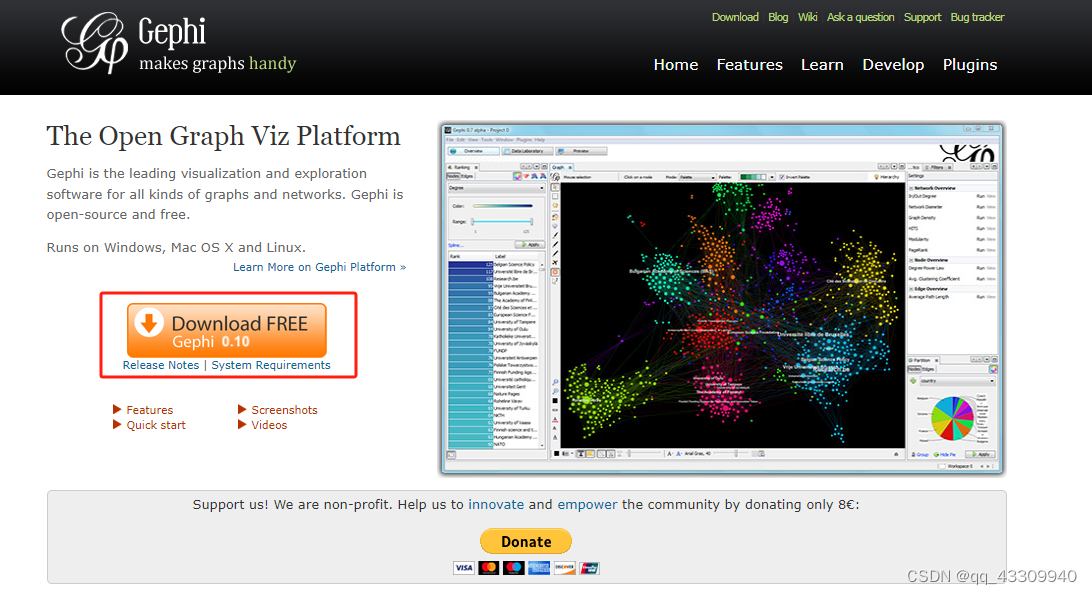
Task: Click the Maestro card icon
Action: [x=514, y=568]
